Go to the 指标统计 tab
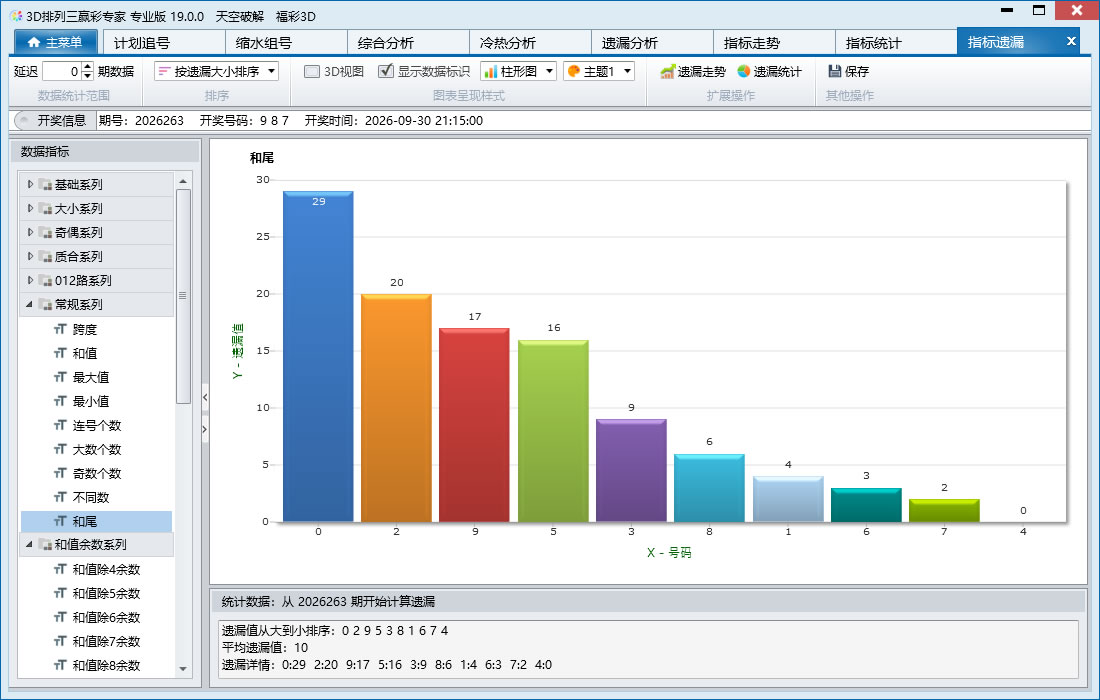 897,43
